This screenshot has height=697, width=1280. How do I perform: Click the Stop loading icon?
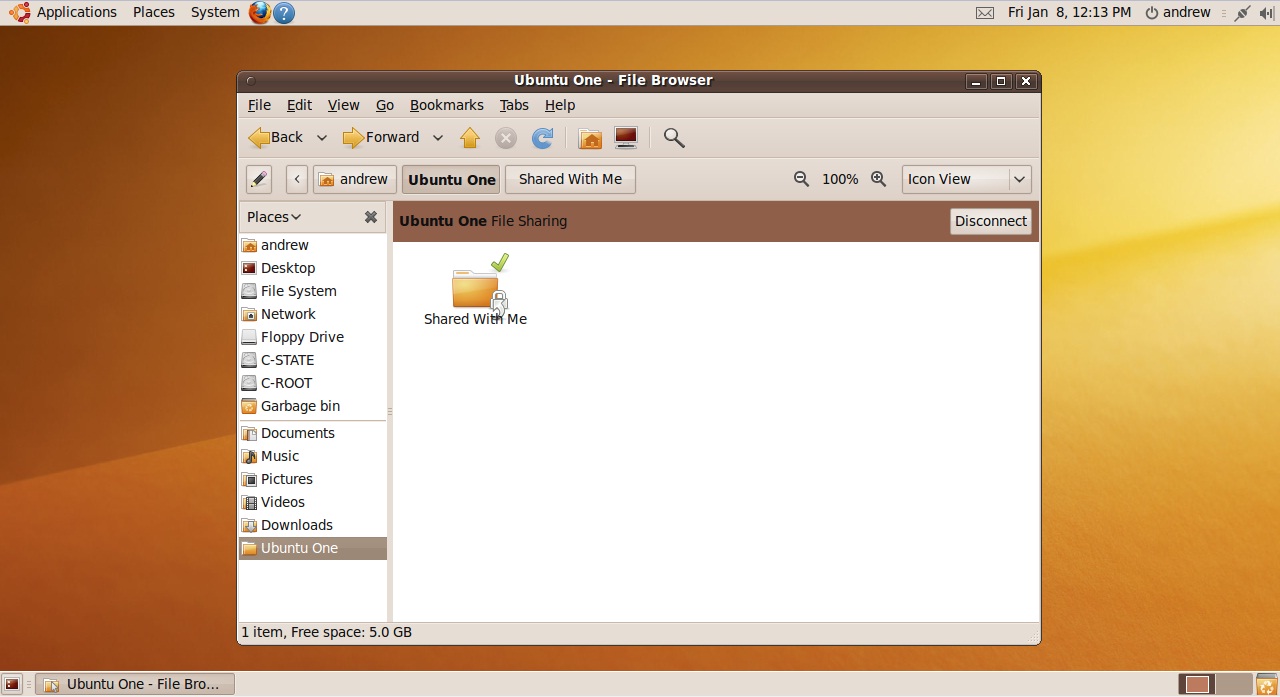[506, 138]
